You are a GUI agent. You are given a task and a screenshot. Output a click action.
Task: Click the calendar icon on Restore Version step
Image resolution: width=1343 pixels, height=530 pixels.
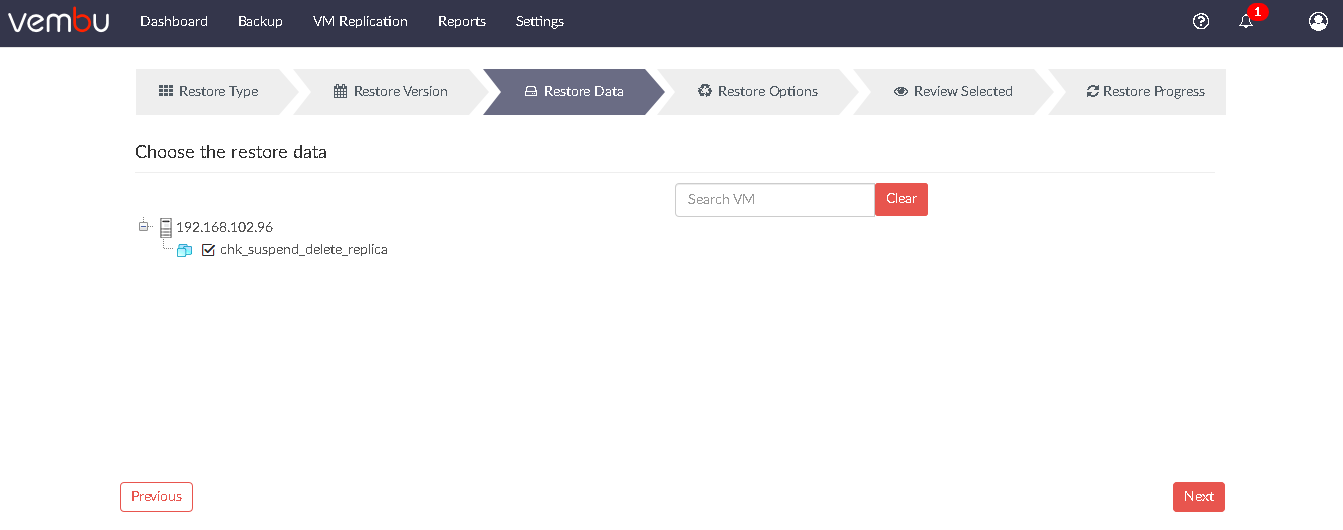[340, 91]
